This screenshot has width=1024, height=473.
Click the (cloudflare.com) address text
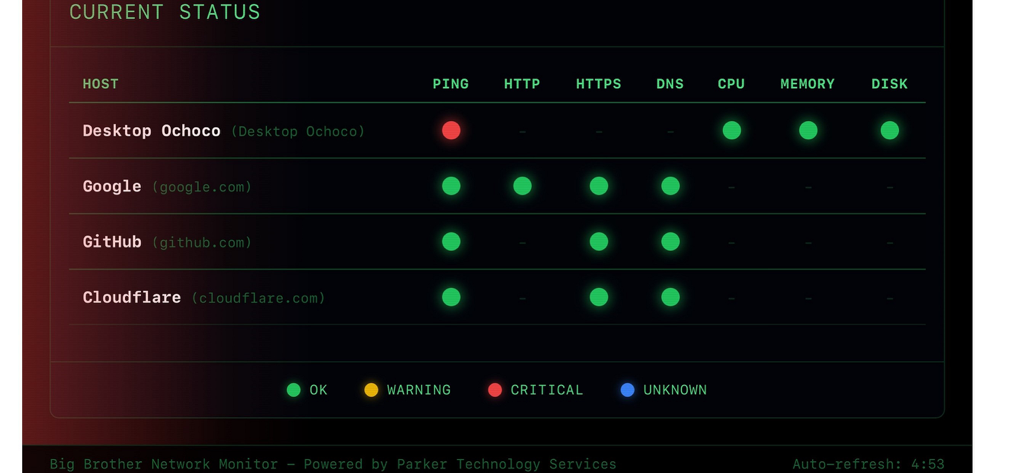(259, 298)
